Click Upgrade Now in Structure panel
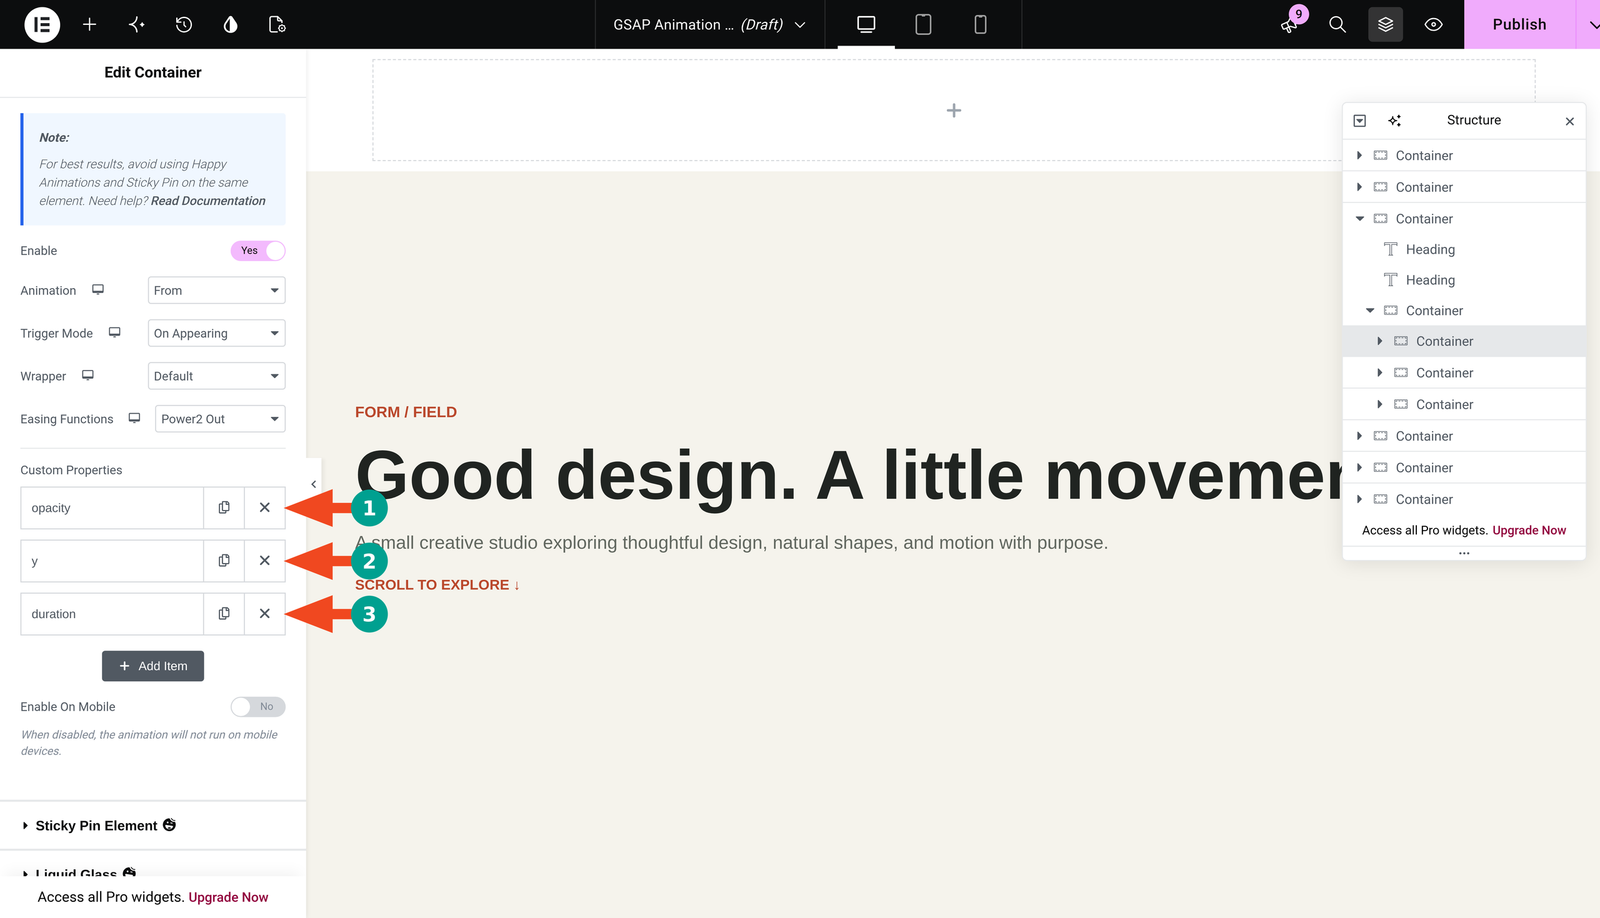1600x918 pixels. (1529, 530)
